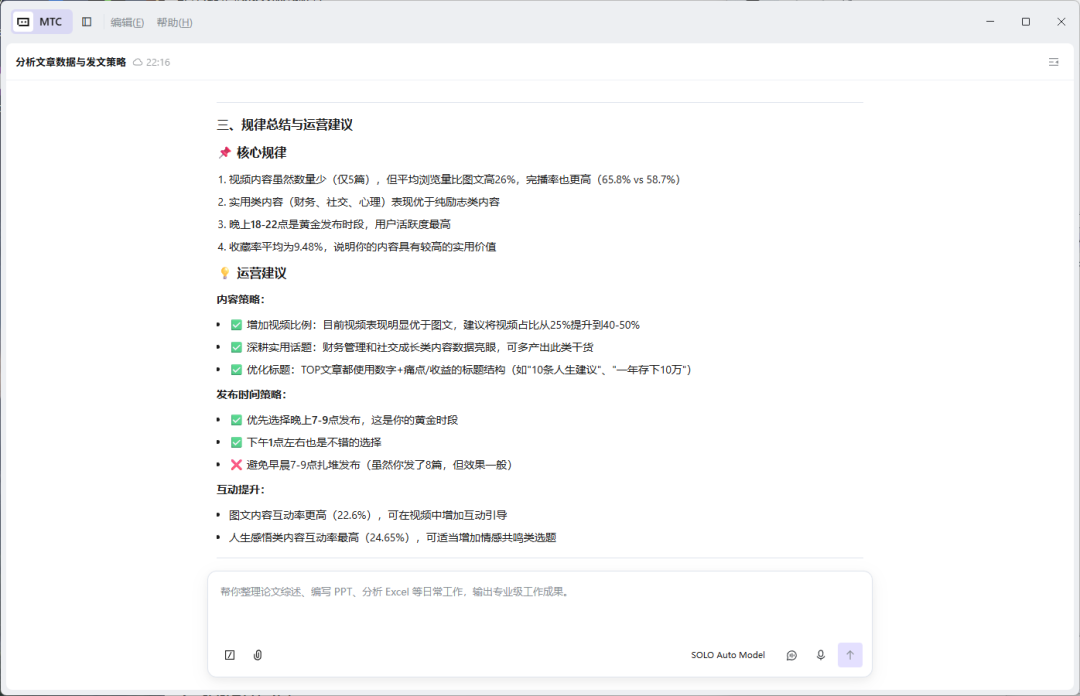Maximize the MTC window
The height and width of the screenshot is (696, 1080).
tap(1026, 22)
